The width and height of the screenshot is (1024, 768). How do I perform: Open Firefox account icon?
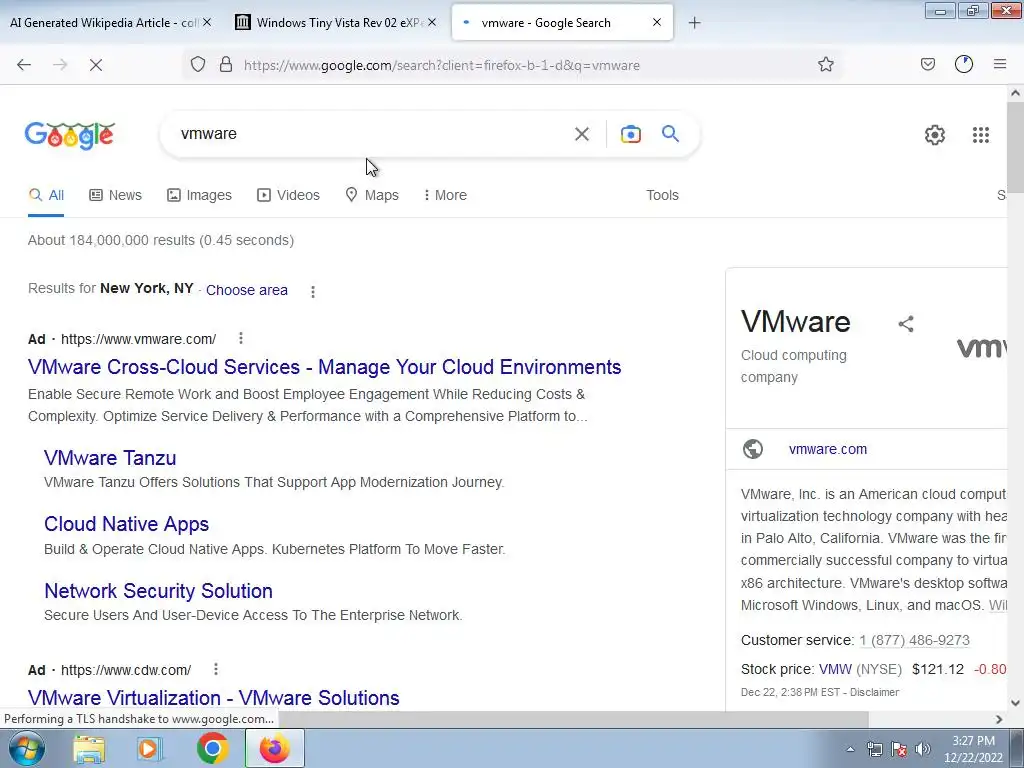pyautogui.click(x=964, y=64)
